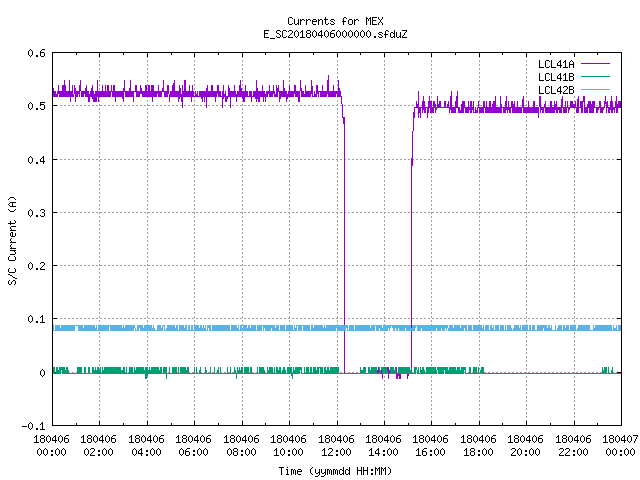
Task: Click the 0.2 y-axis tick label
Action: click(x=36, y=266)
